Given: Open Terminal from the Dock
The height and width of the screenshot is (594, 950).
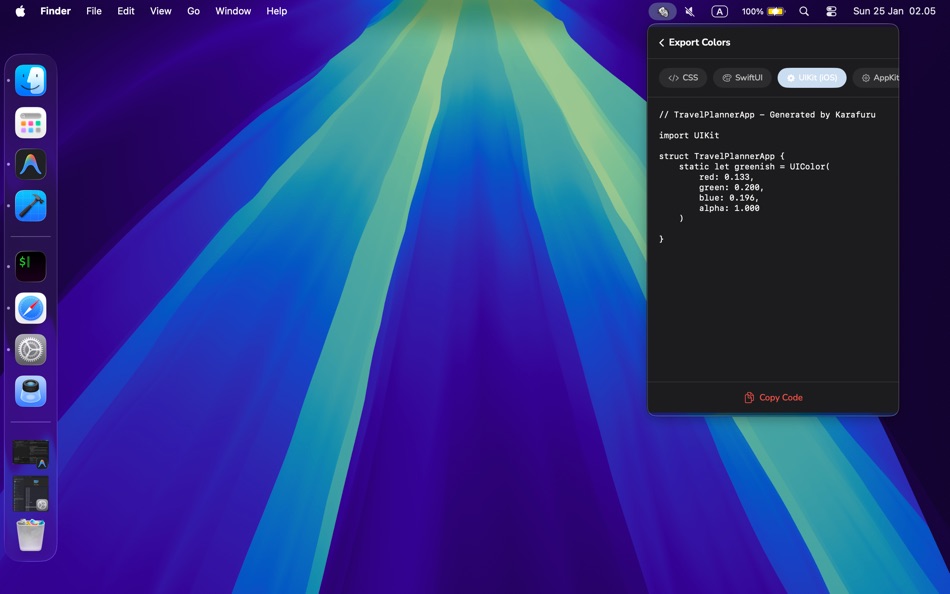Looking at the screenshot, I should pos(30,266).
